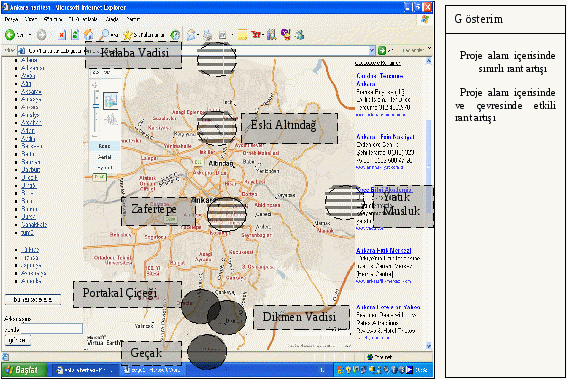Open the last menu bar item, left of the Windows flag

pos(133,19)
